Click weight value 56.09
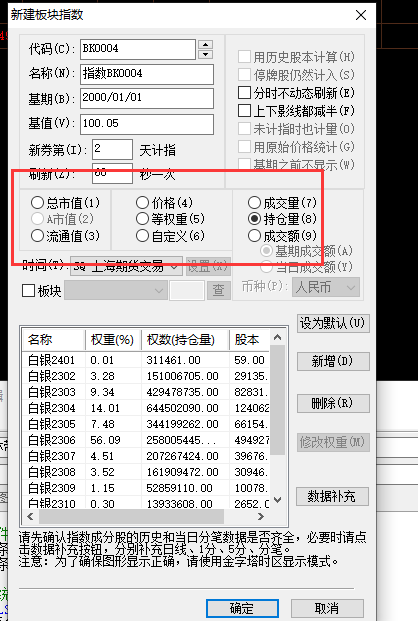The height and width of the screenshot is (621, 418). [105, 440]
